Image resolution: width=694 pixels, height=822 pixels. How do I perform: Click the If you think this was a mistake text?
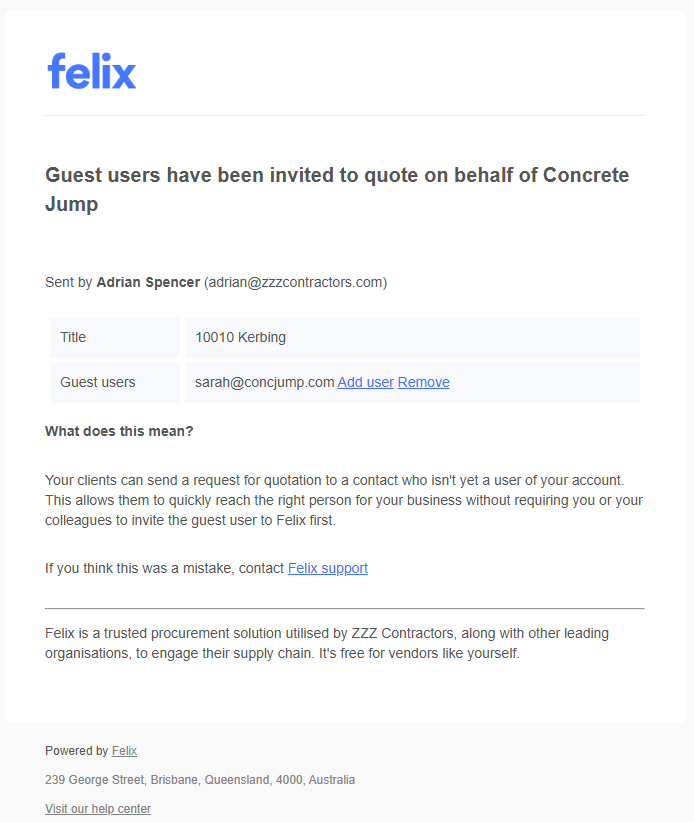pos(165,568)
